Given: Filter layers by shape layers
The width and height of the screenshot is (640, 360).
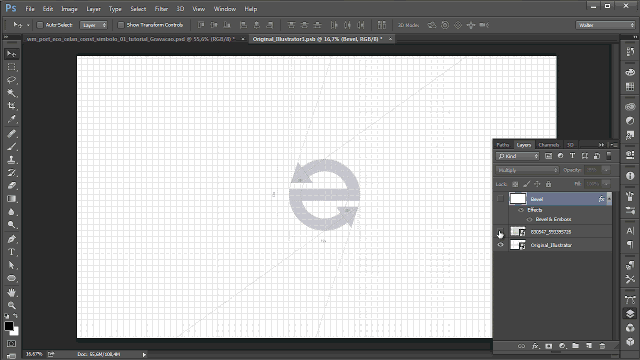Looking at the screenshot, I should click(x=584, y=156).
